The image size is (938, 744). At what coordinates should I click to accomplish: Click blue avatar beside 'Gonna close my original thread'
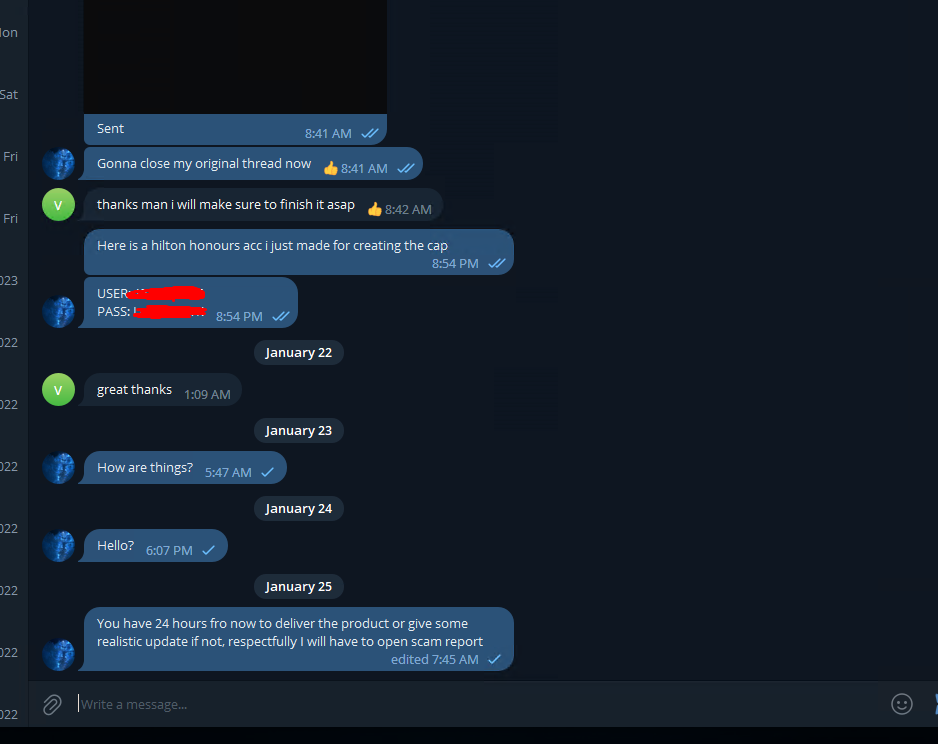[x=59, y=164]
